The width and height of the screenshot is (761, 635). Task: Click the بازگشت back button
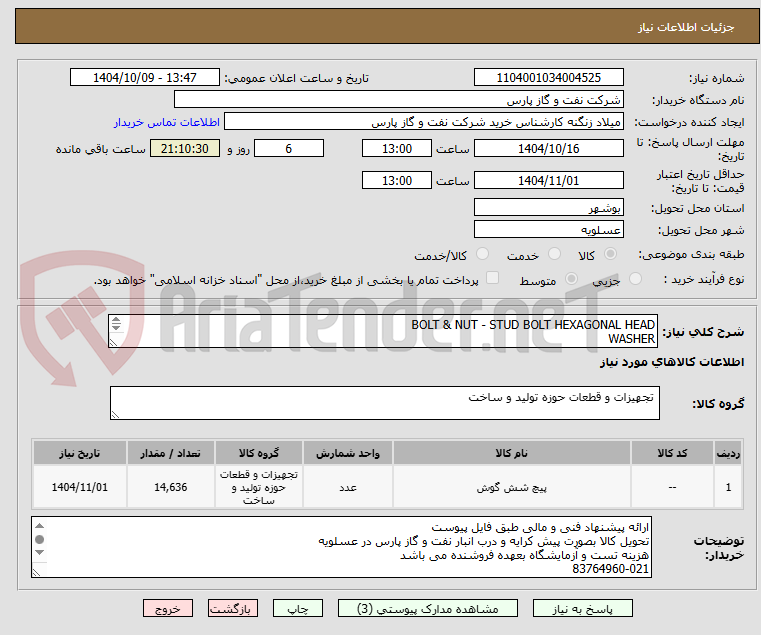click(x=232, y=608)
